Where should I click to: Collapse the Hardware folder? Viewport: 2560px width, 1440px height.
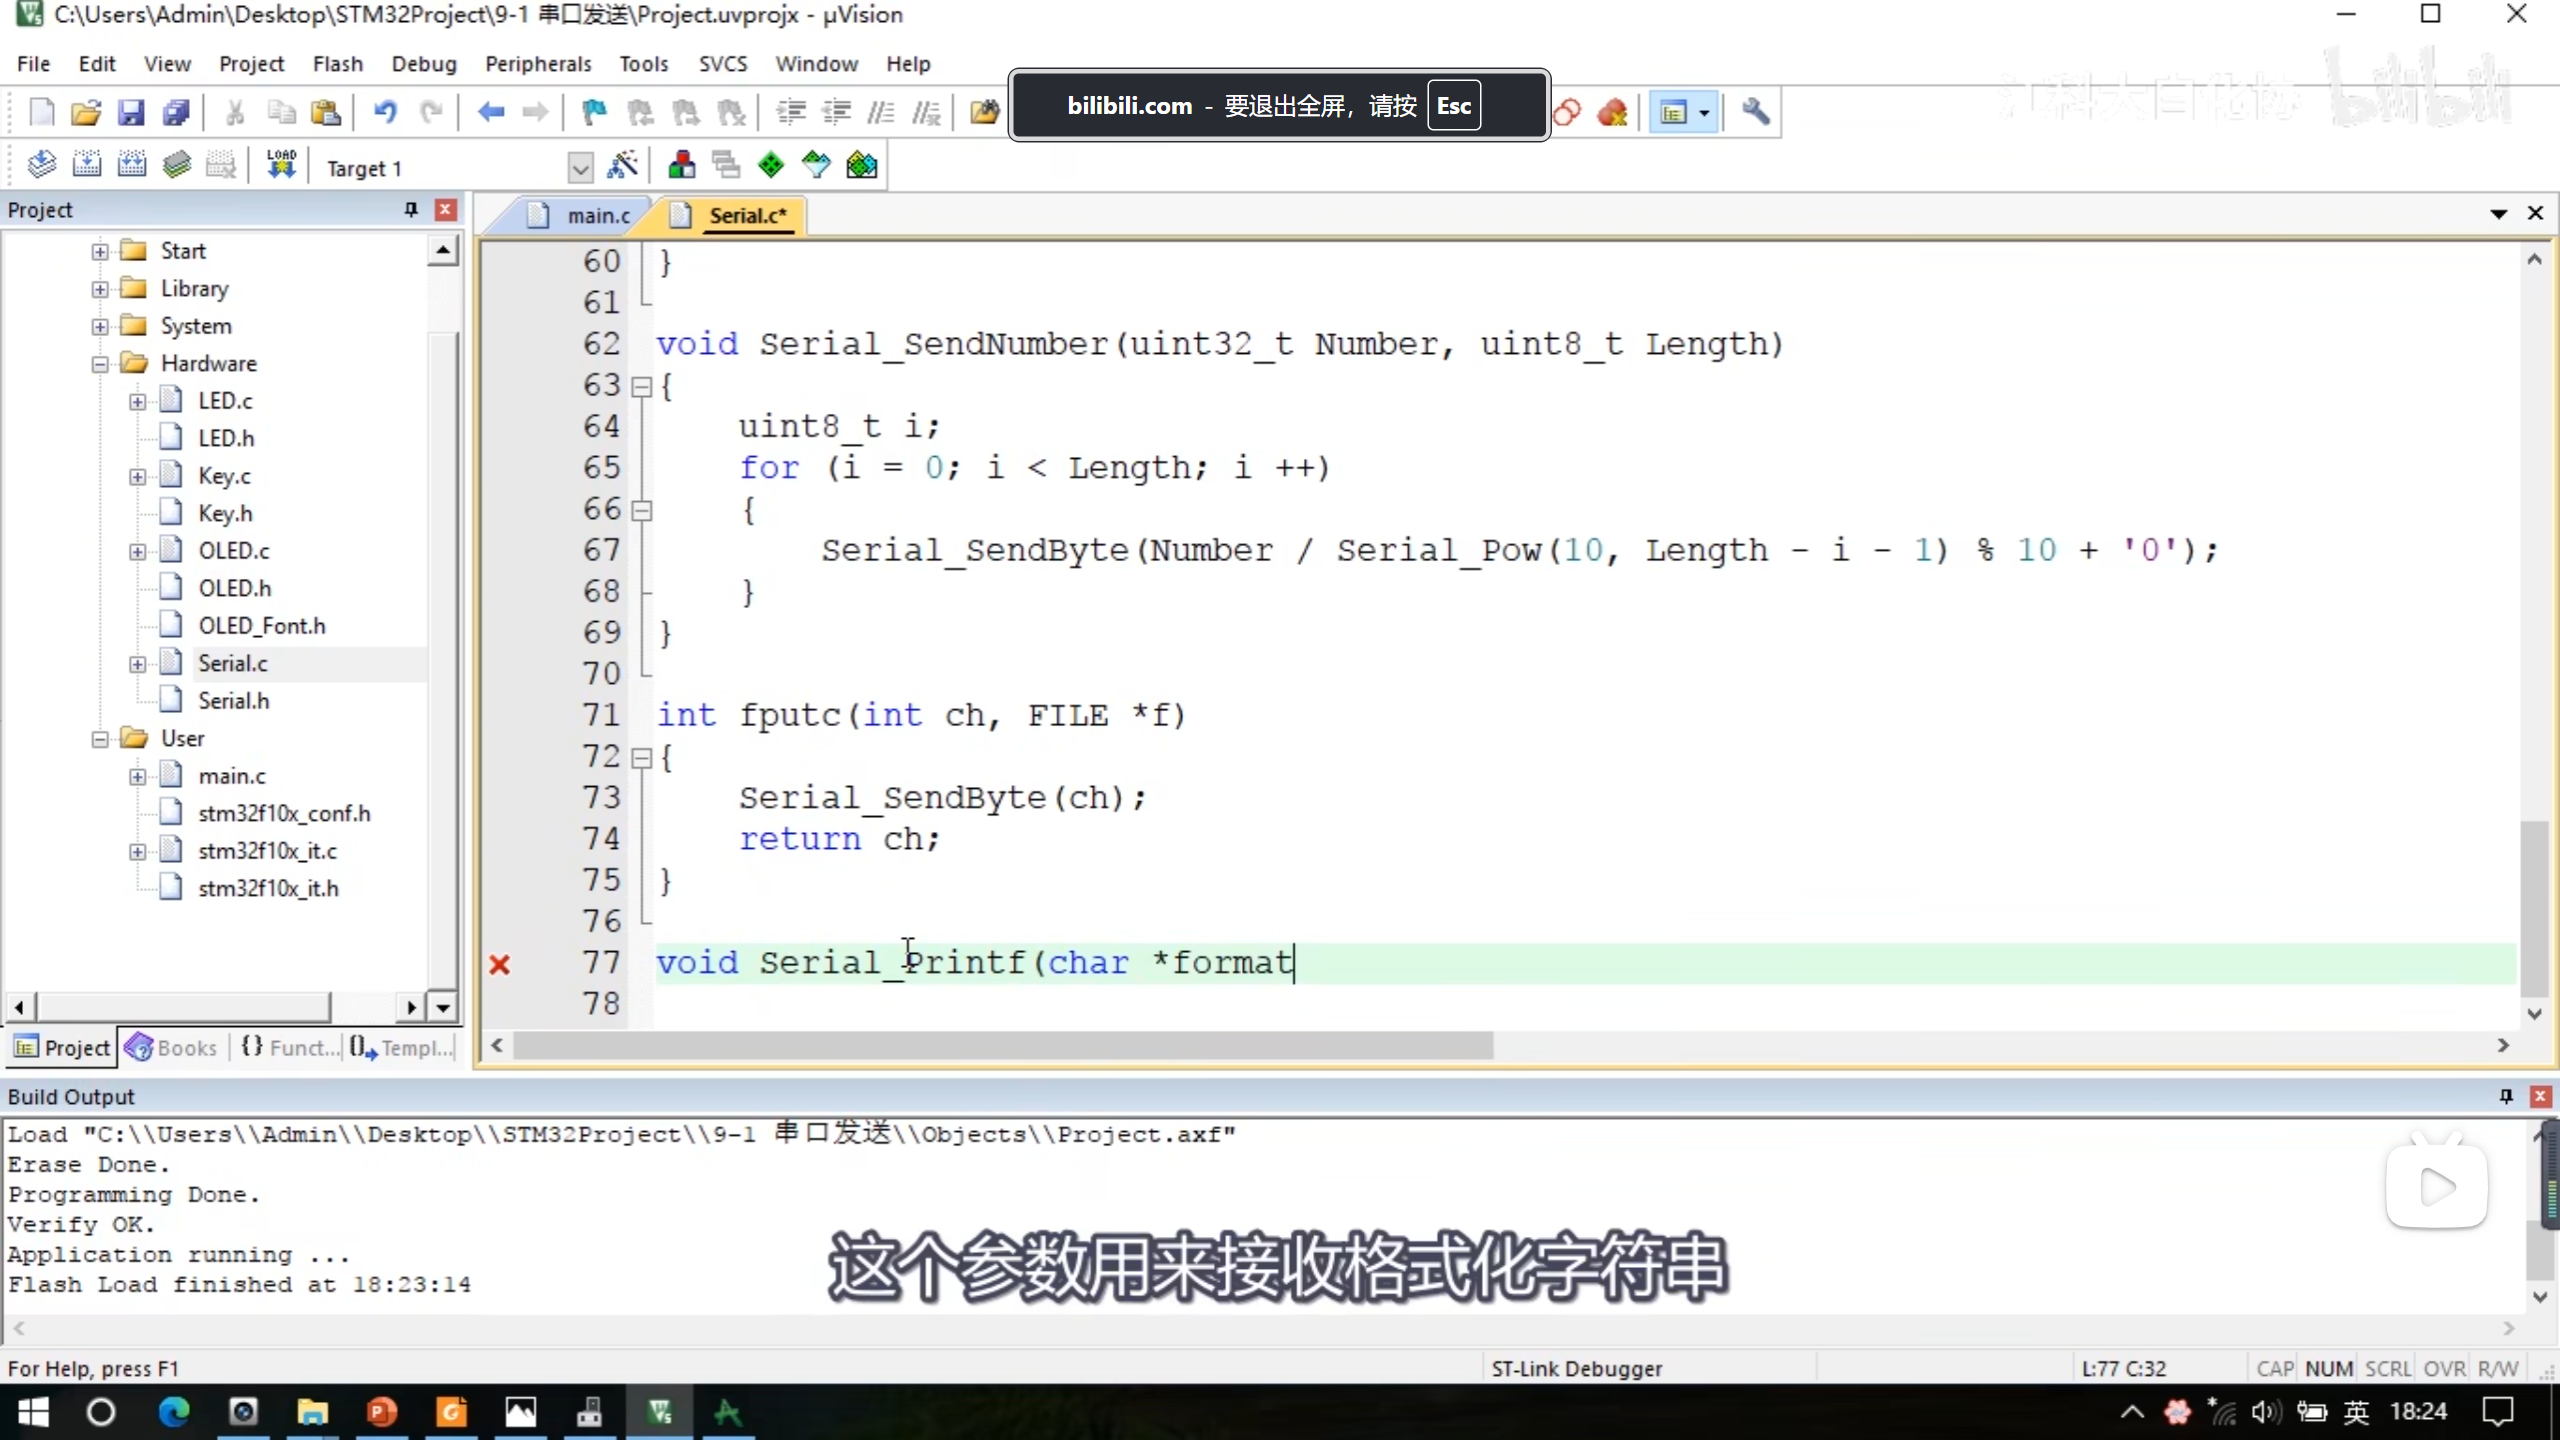pyautogui.click(x=100, y=364)
